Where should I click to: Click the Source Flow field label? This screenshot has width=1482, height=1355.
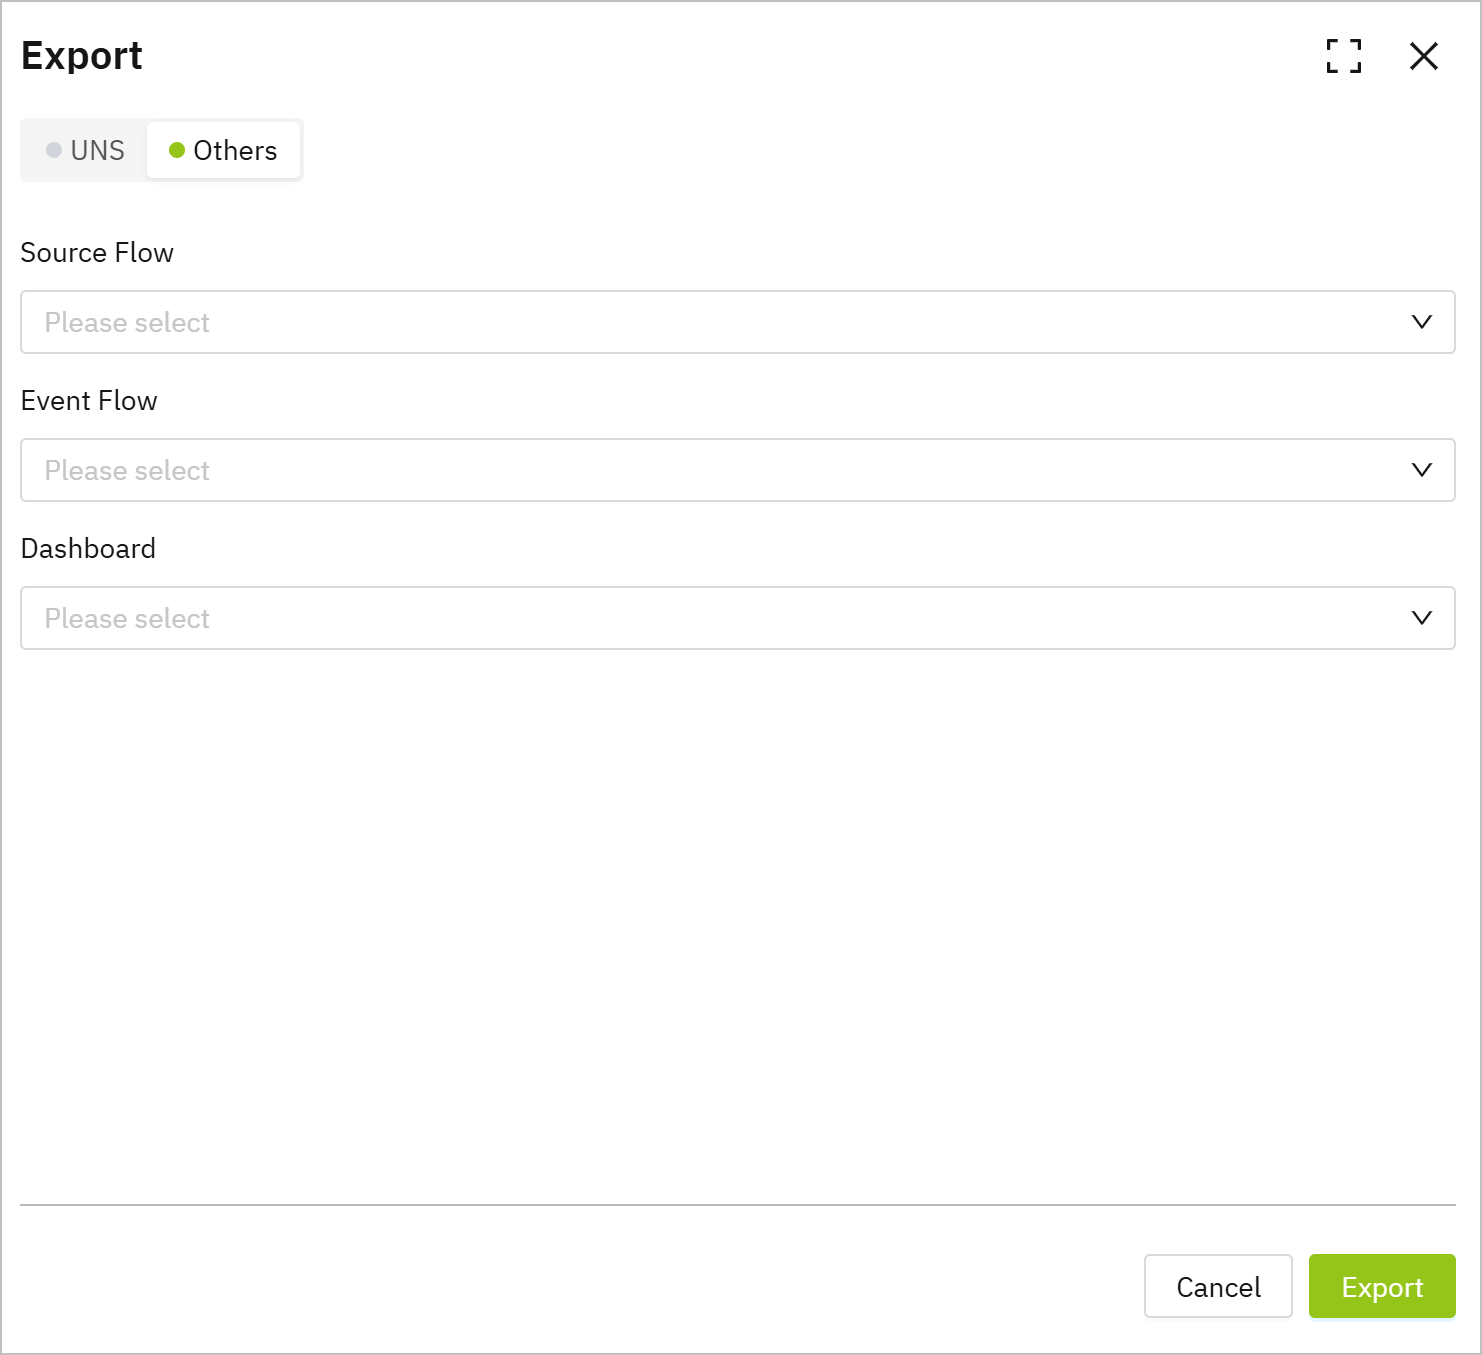97,253
